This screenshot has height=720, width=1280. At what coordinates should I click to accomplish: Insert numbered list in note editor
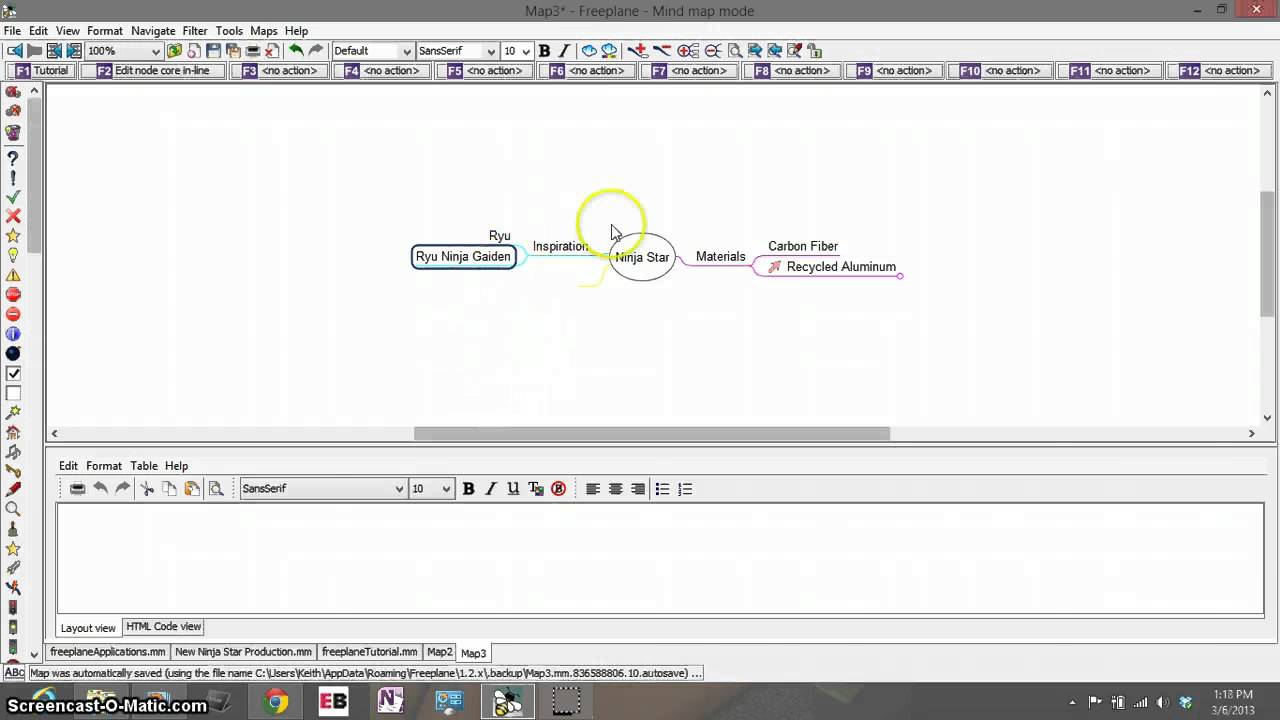point(685,489)
